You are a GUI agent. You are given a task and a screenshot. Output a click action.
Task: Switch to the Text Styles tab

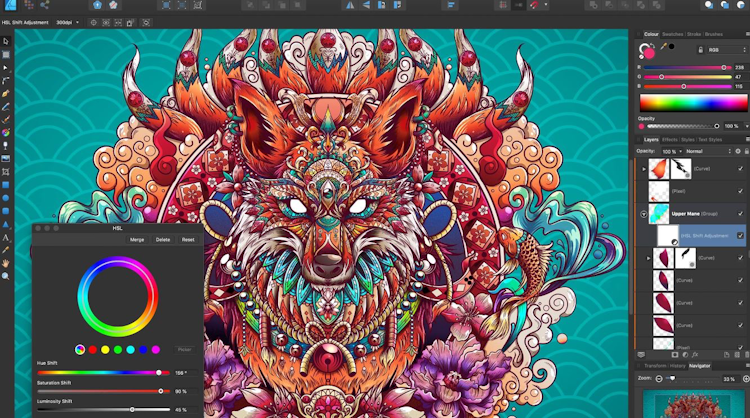(710, 140)
